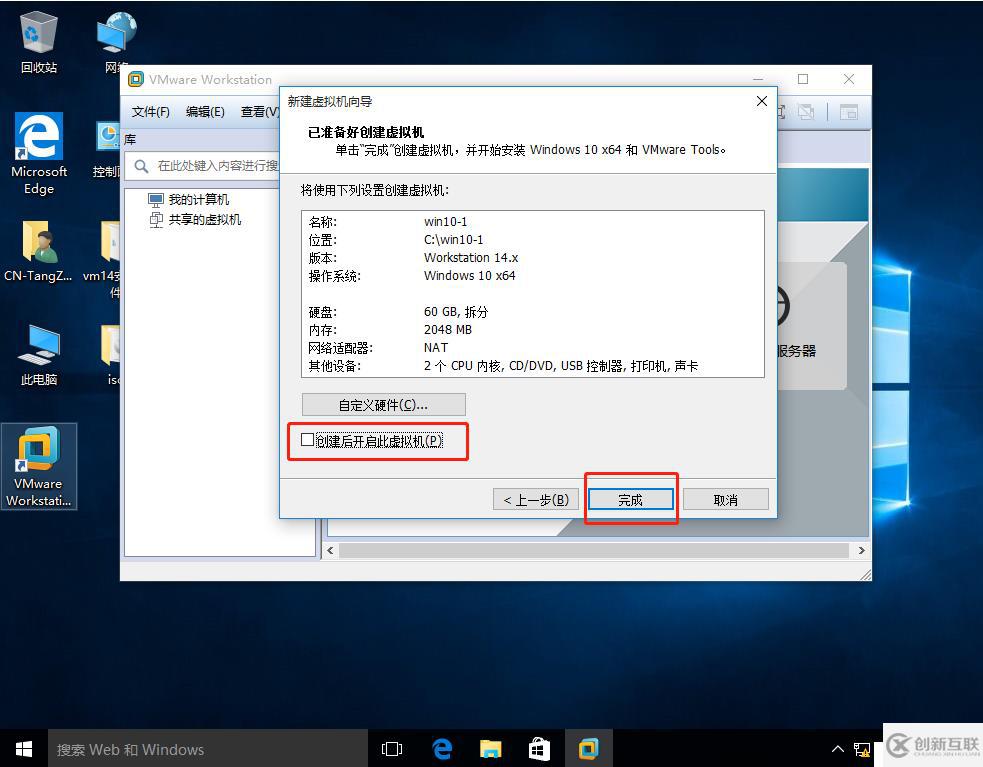
Task: Click the VMware icon in the taskbar
Action: [588, 748]
